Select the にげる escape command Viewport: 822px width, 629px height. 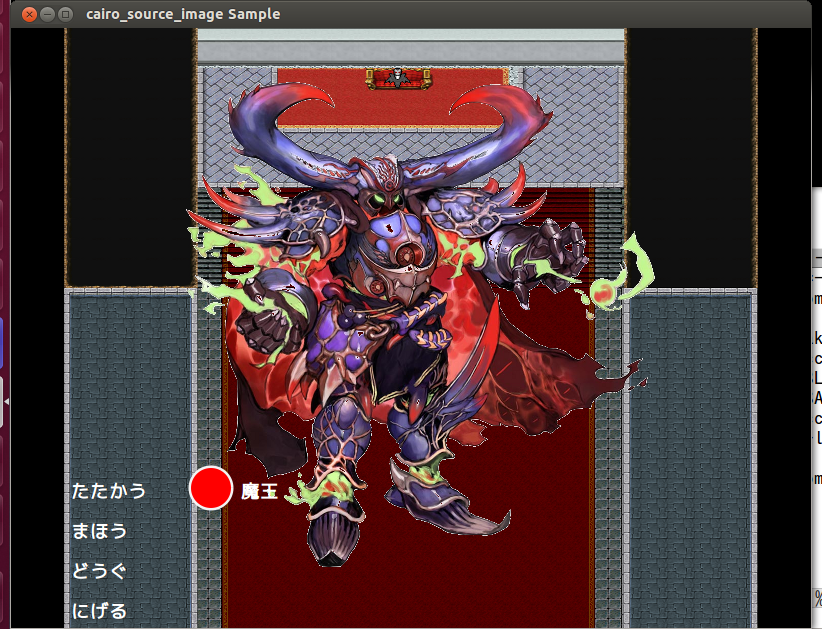[100, 611]
